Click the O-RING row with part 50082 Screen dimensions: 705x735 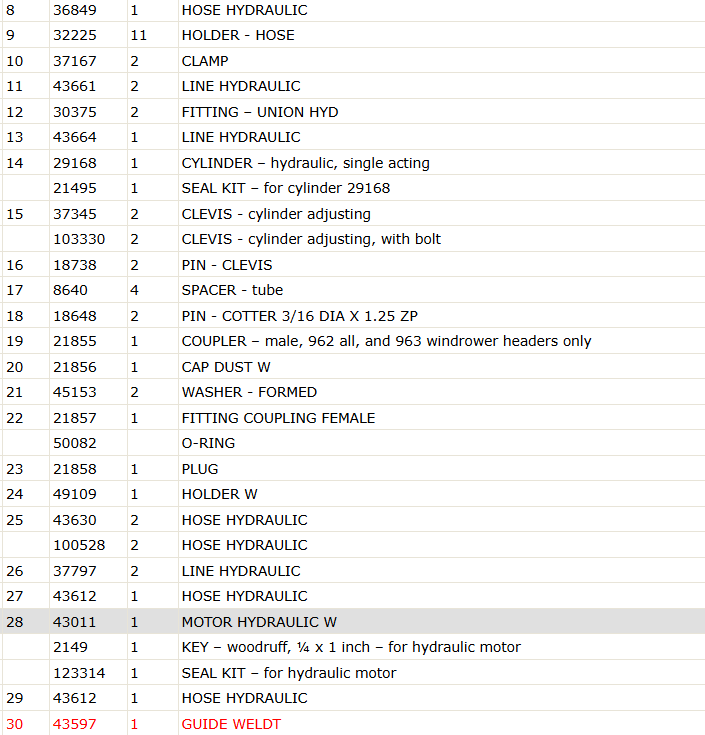[x=352, y=443]
